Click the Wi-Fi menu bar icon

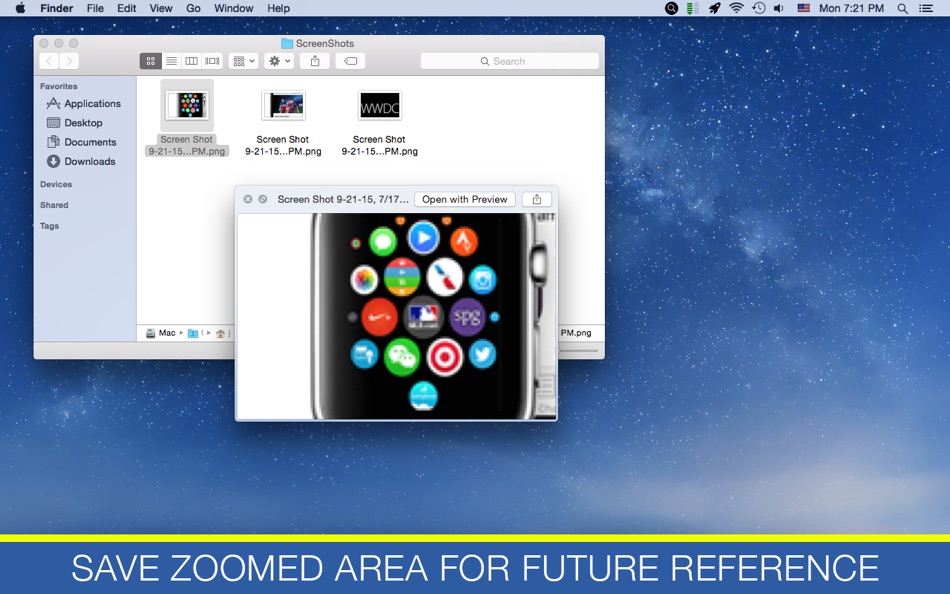click(x=736, y=8)
